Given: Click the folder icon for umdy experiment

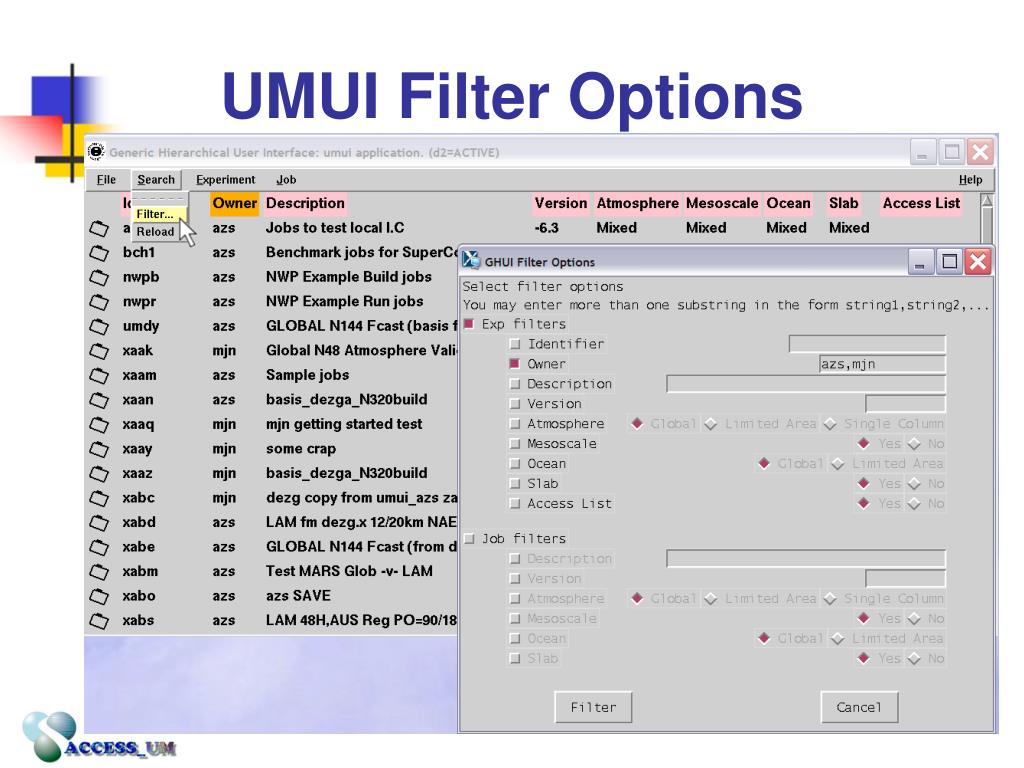Looking at the screenshot, I should [x=99, y=327].
